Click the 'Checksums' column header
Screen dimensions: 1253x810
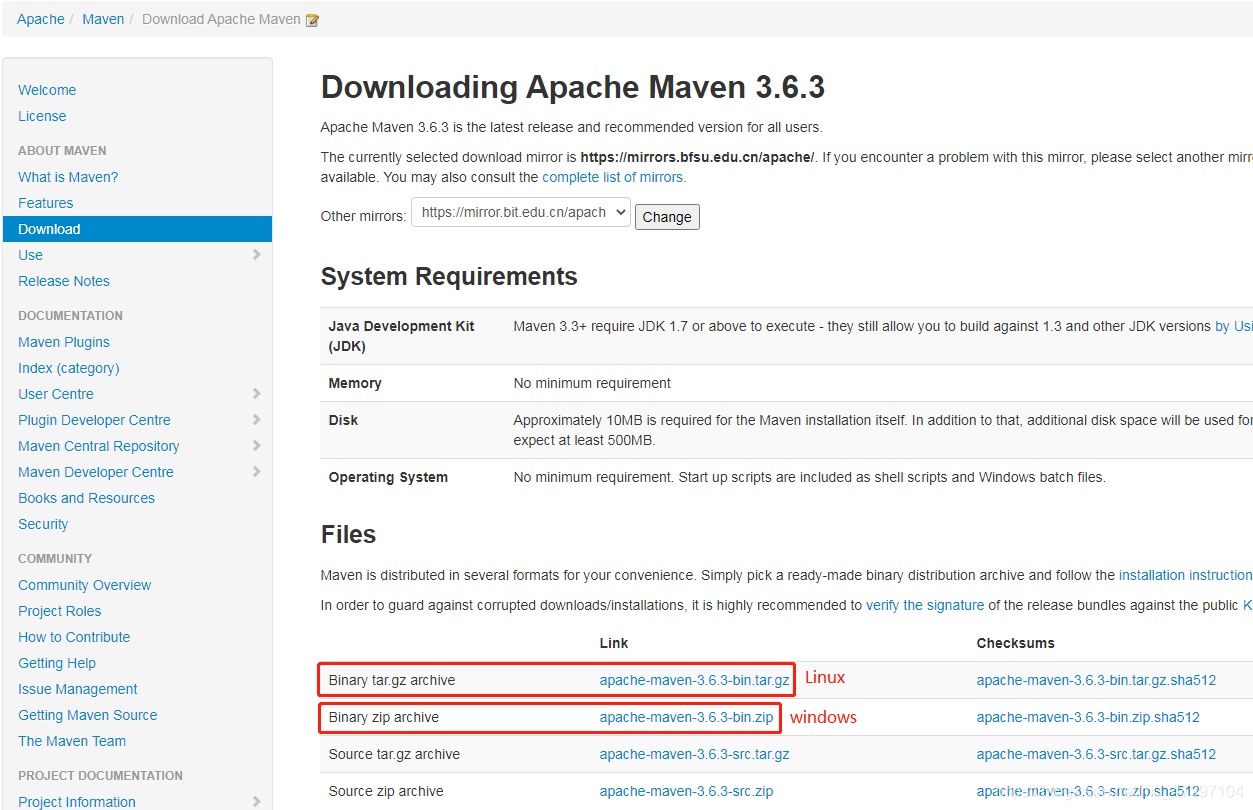(1016, 643)
